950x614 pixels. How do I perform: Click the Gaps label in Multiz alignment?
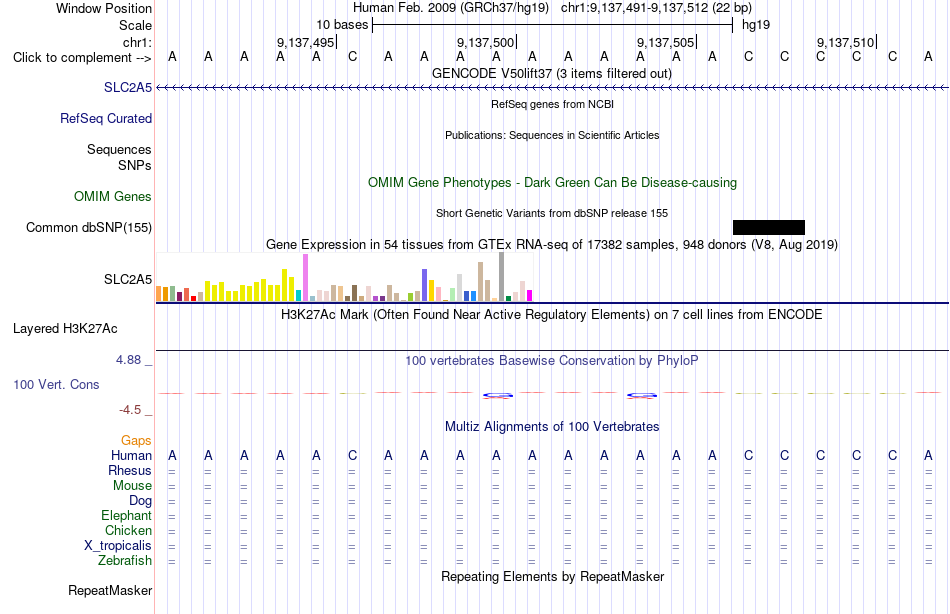click(136, 441)
